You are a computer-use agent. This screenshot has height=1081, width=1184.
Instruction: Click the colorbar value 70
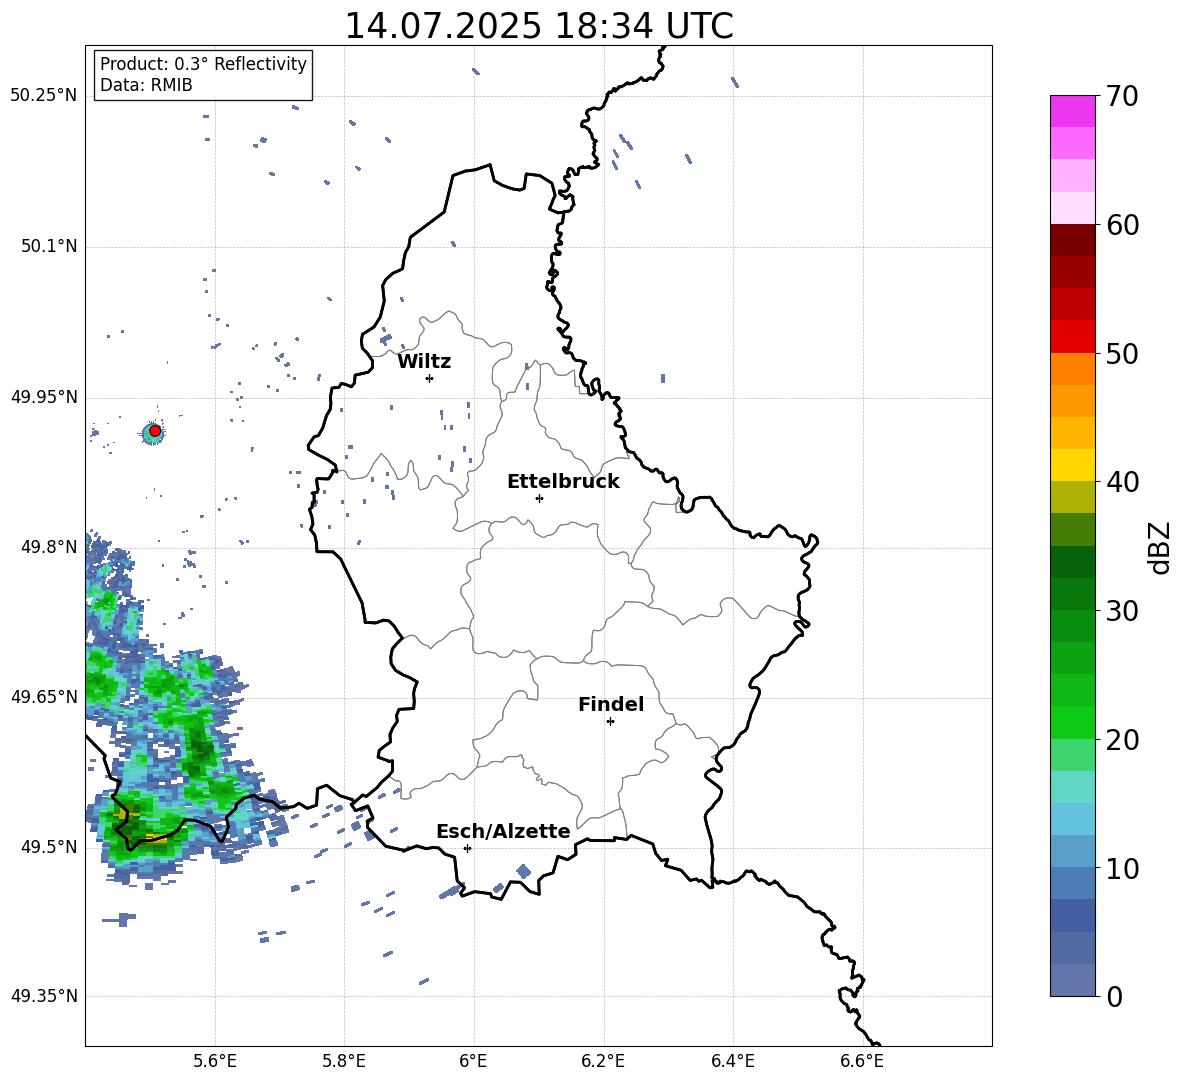click(x=1122, y=96)
